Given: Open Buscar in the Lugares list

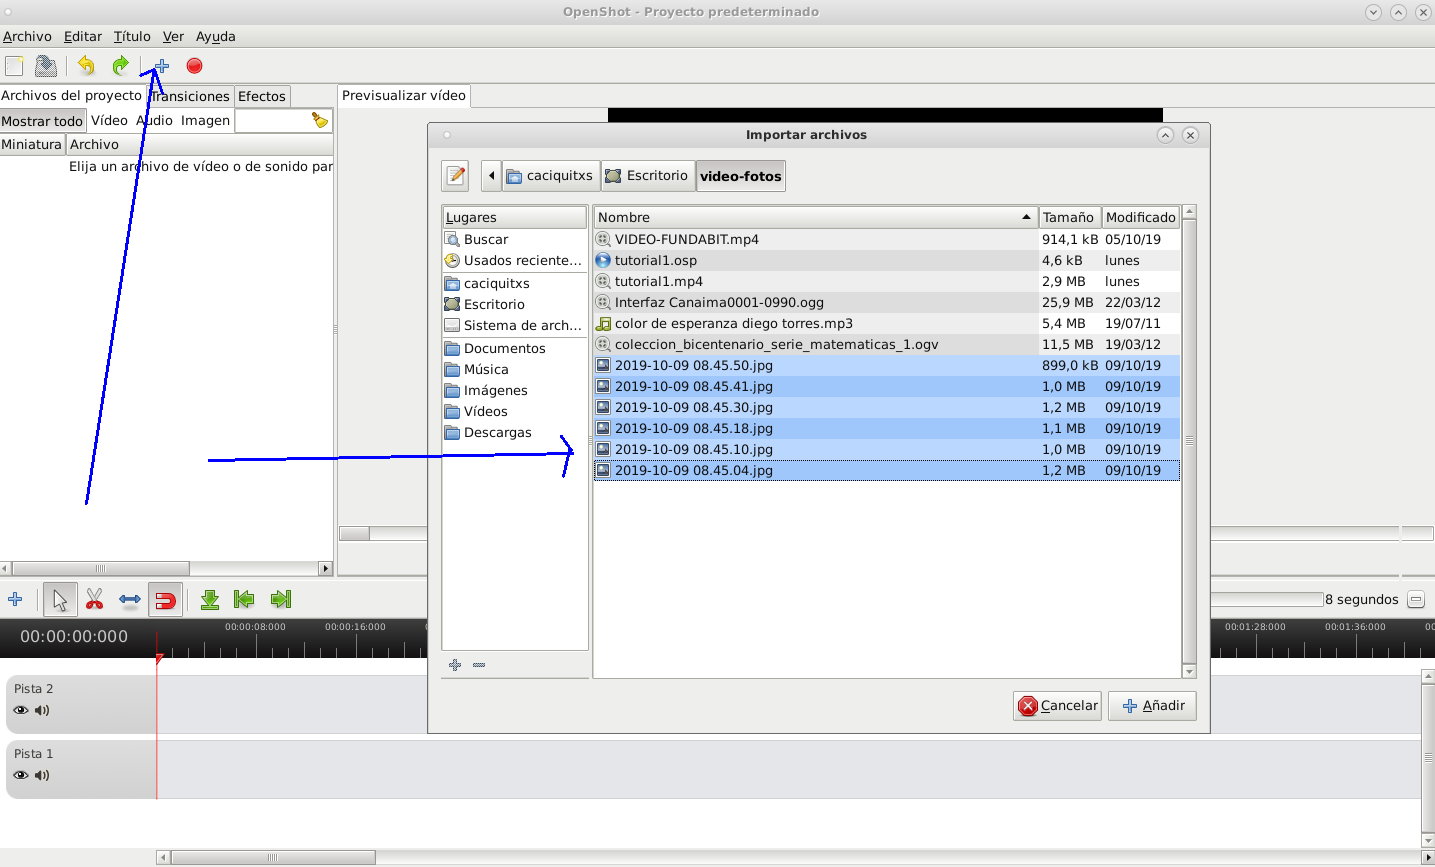Looking at the screenshot, I should click(515, 240).
